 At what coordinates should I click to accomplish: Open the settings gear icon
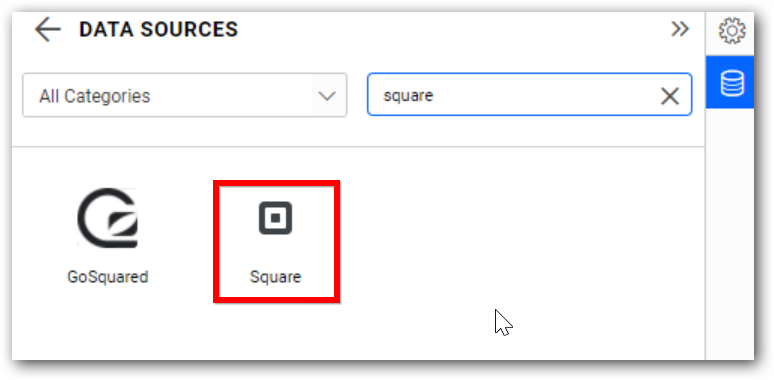732,31
